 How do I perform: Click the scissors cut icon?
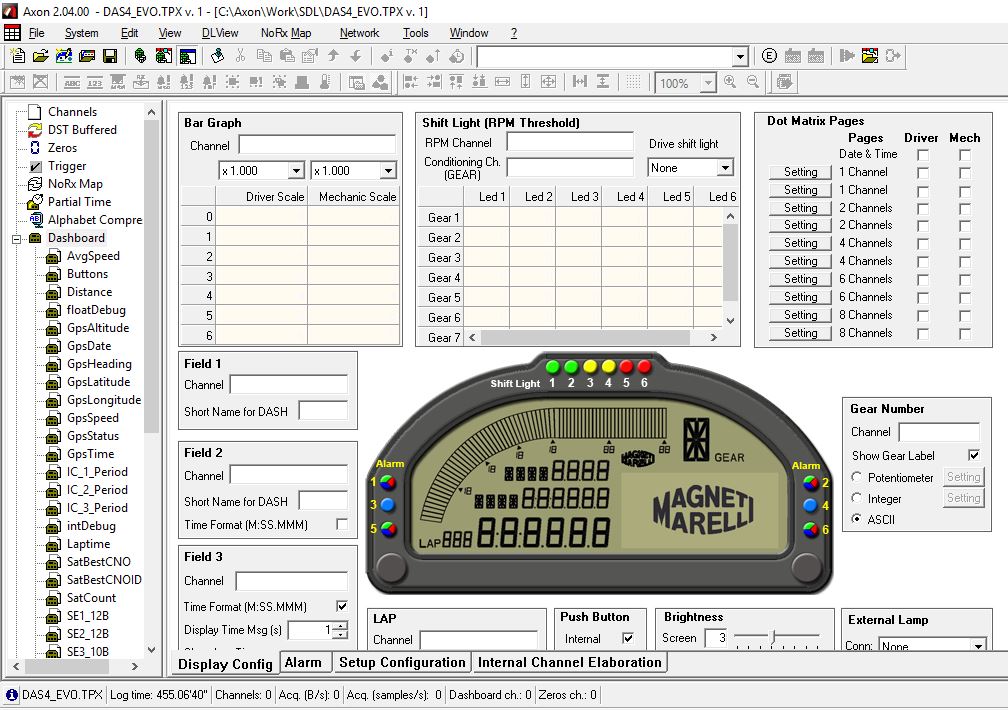[240, 56]
